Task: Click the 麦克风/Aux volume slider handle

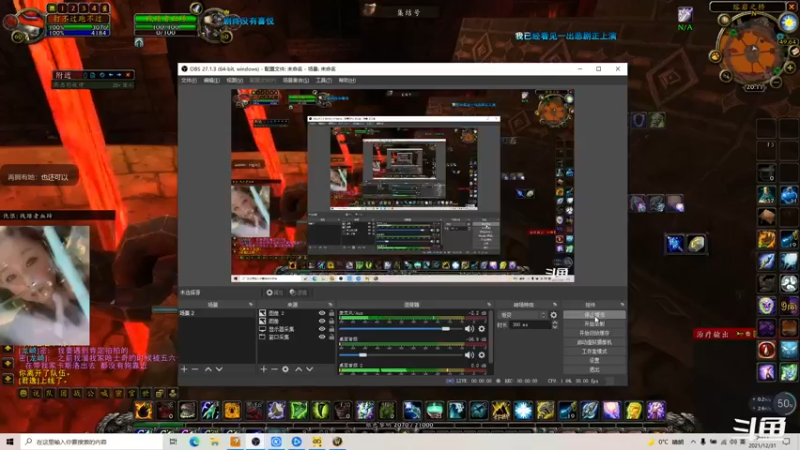Action: tap(446, 329)
